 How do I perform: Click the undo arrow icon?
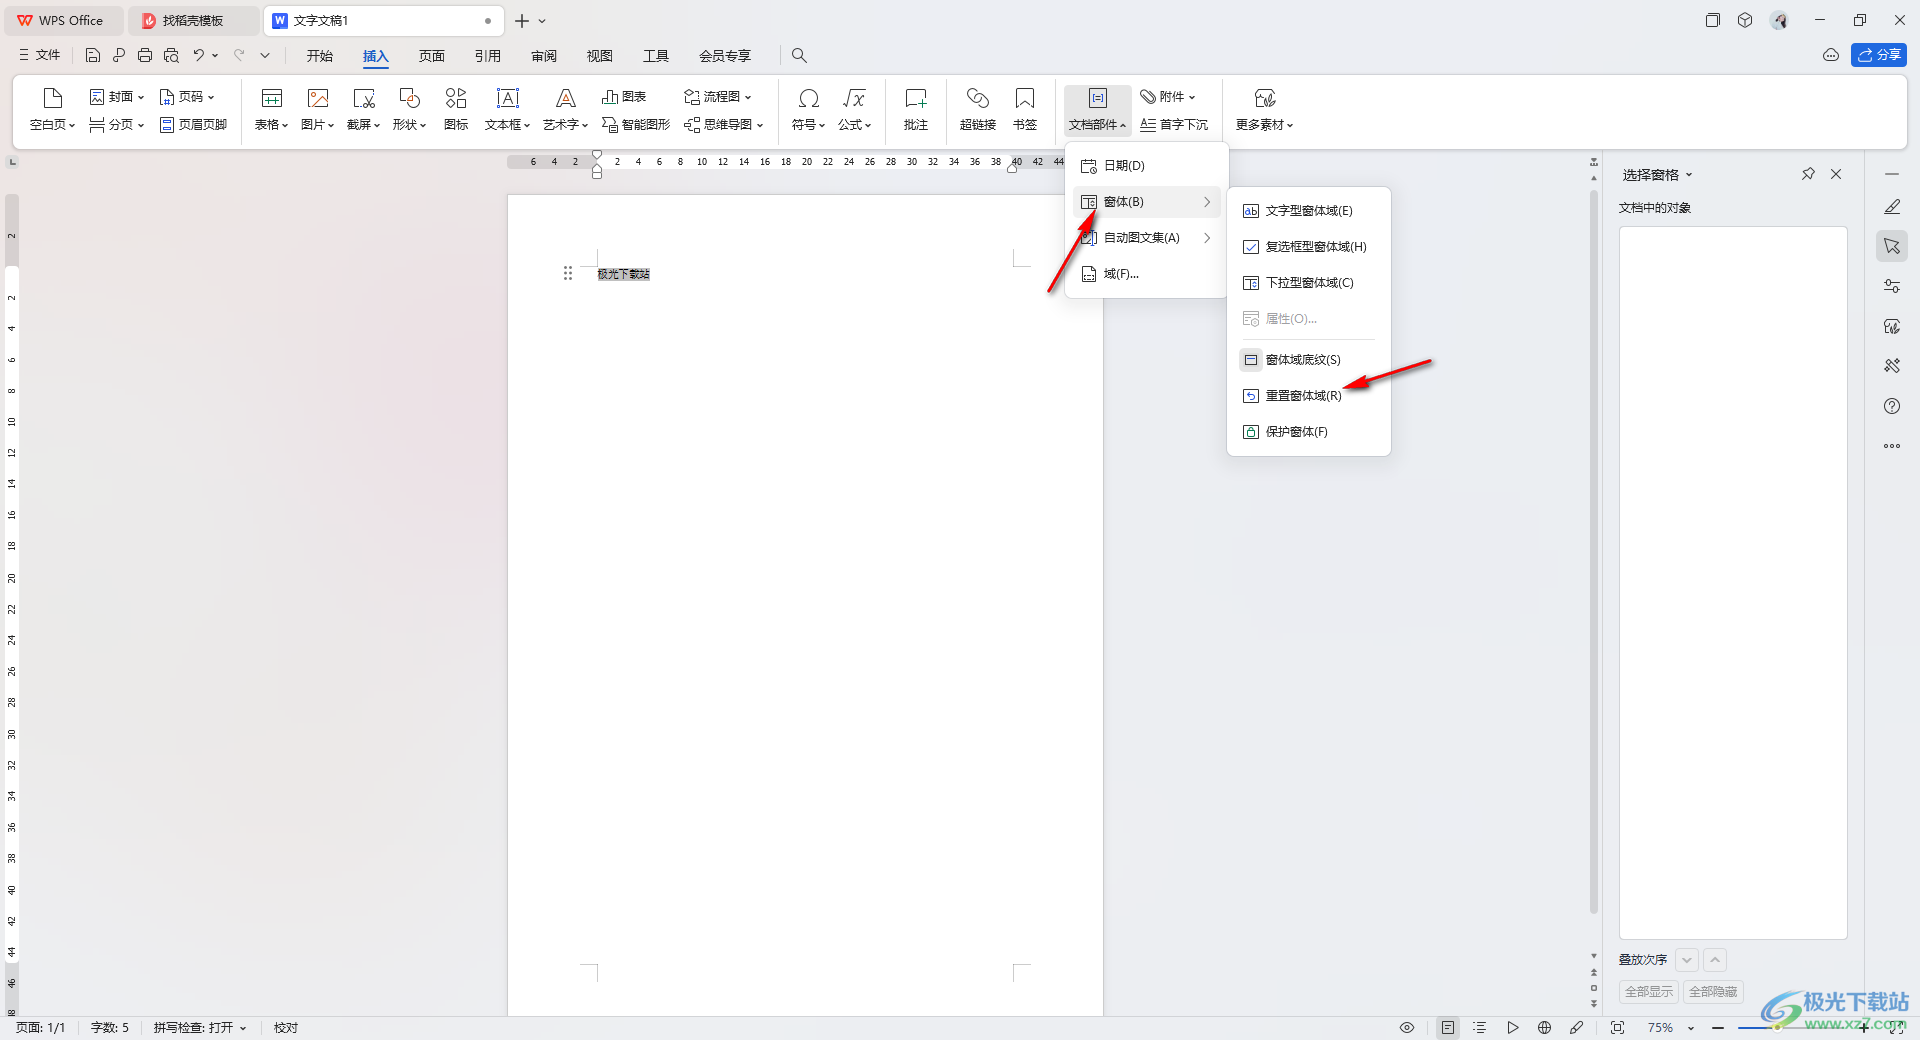(x=199, y=56)
